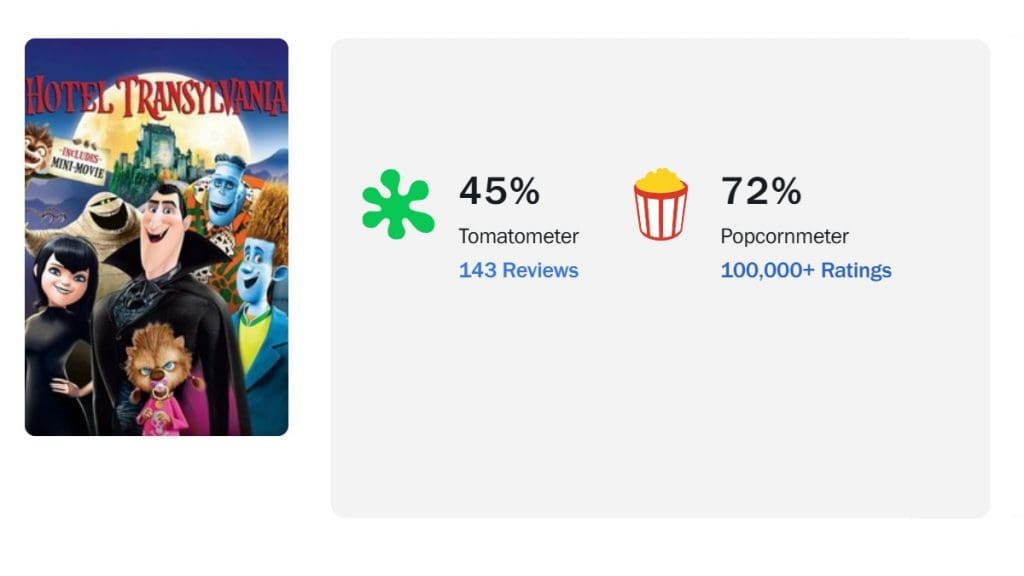Click the werewolf in poster's top-left corner
Image resolution: width=1024 pixels, height=576 pixels.
coord(38,145)
